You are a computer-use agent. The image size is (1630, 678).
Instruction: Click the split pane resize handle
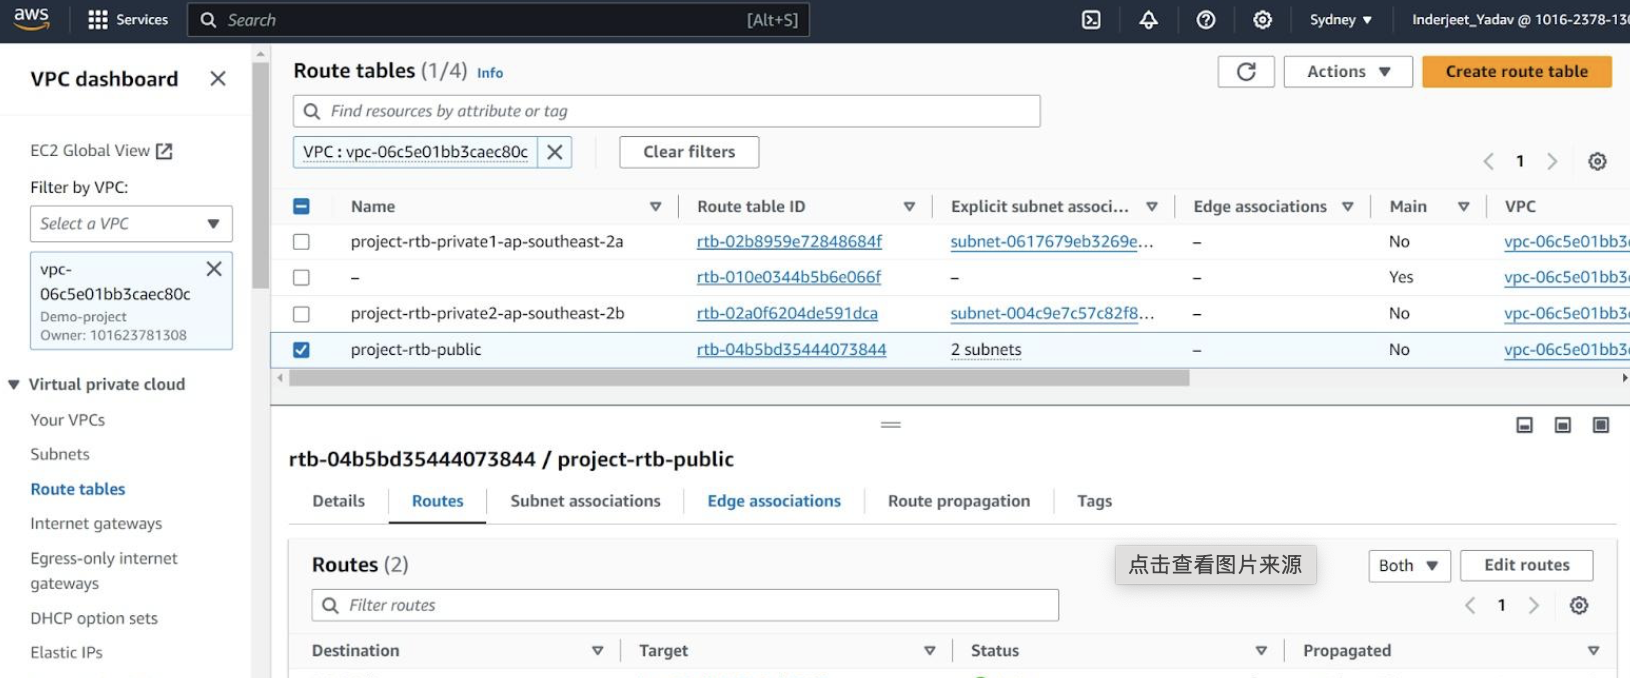[891, 425]
